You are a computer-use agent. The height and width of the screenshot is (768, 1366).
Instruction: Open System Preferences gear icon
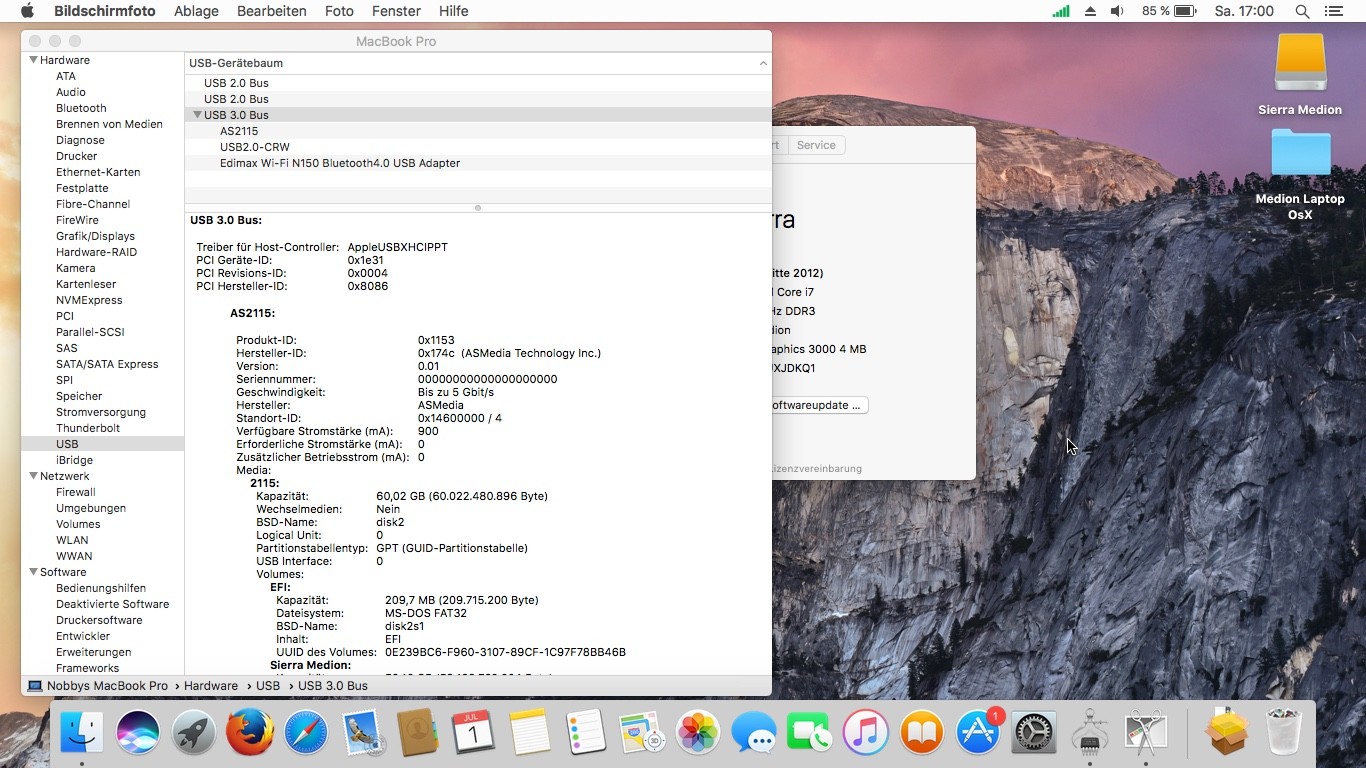pyautogui.click(x=1034, y=733)
